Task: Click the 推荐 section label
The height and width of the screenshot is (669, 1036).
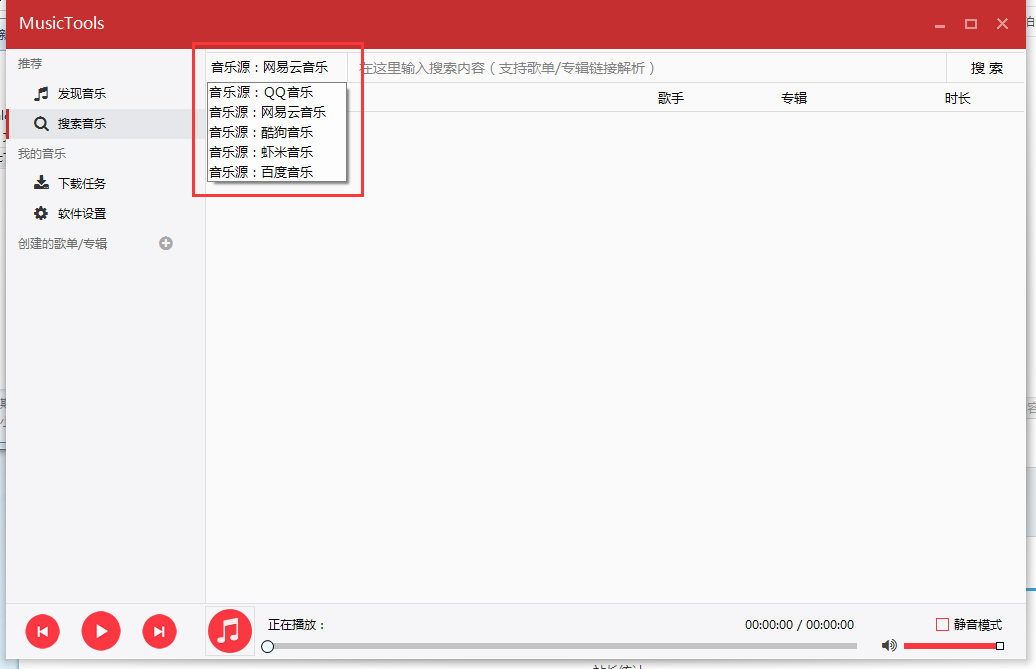Action: pyautogui.click(x=30, y=64)
